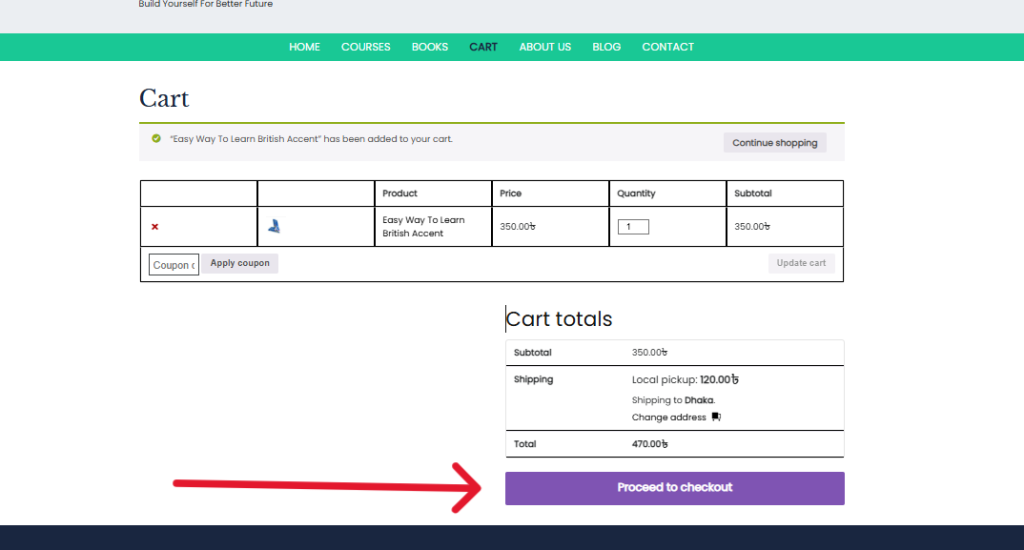Open the HOME menu item
1024x550 pixels.
click(x=304, y=47)
